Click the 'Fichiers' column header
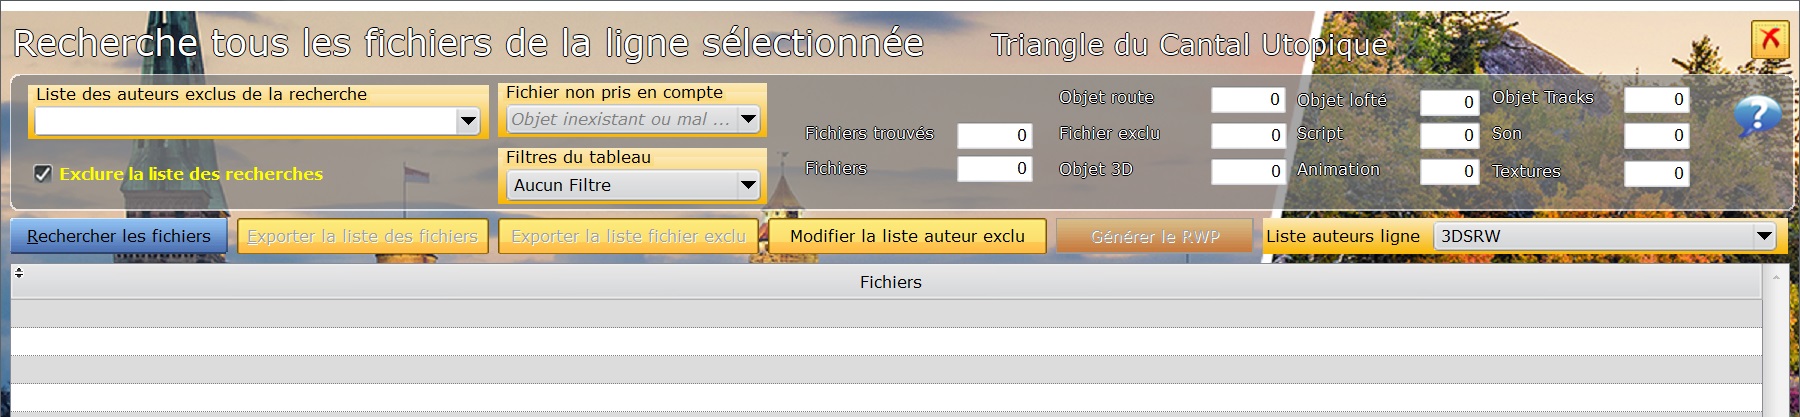The height and width of the screenshot is (417, 1800). pyautogui.click(x=890, y=282)
